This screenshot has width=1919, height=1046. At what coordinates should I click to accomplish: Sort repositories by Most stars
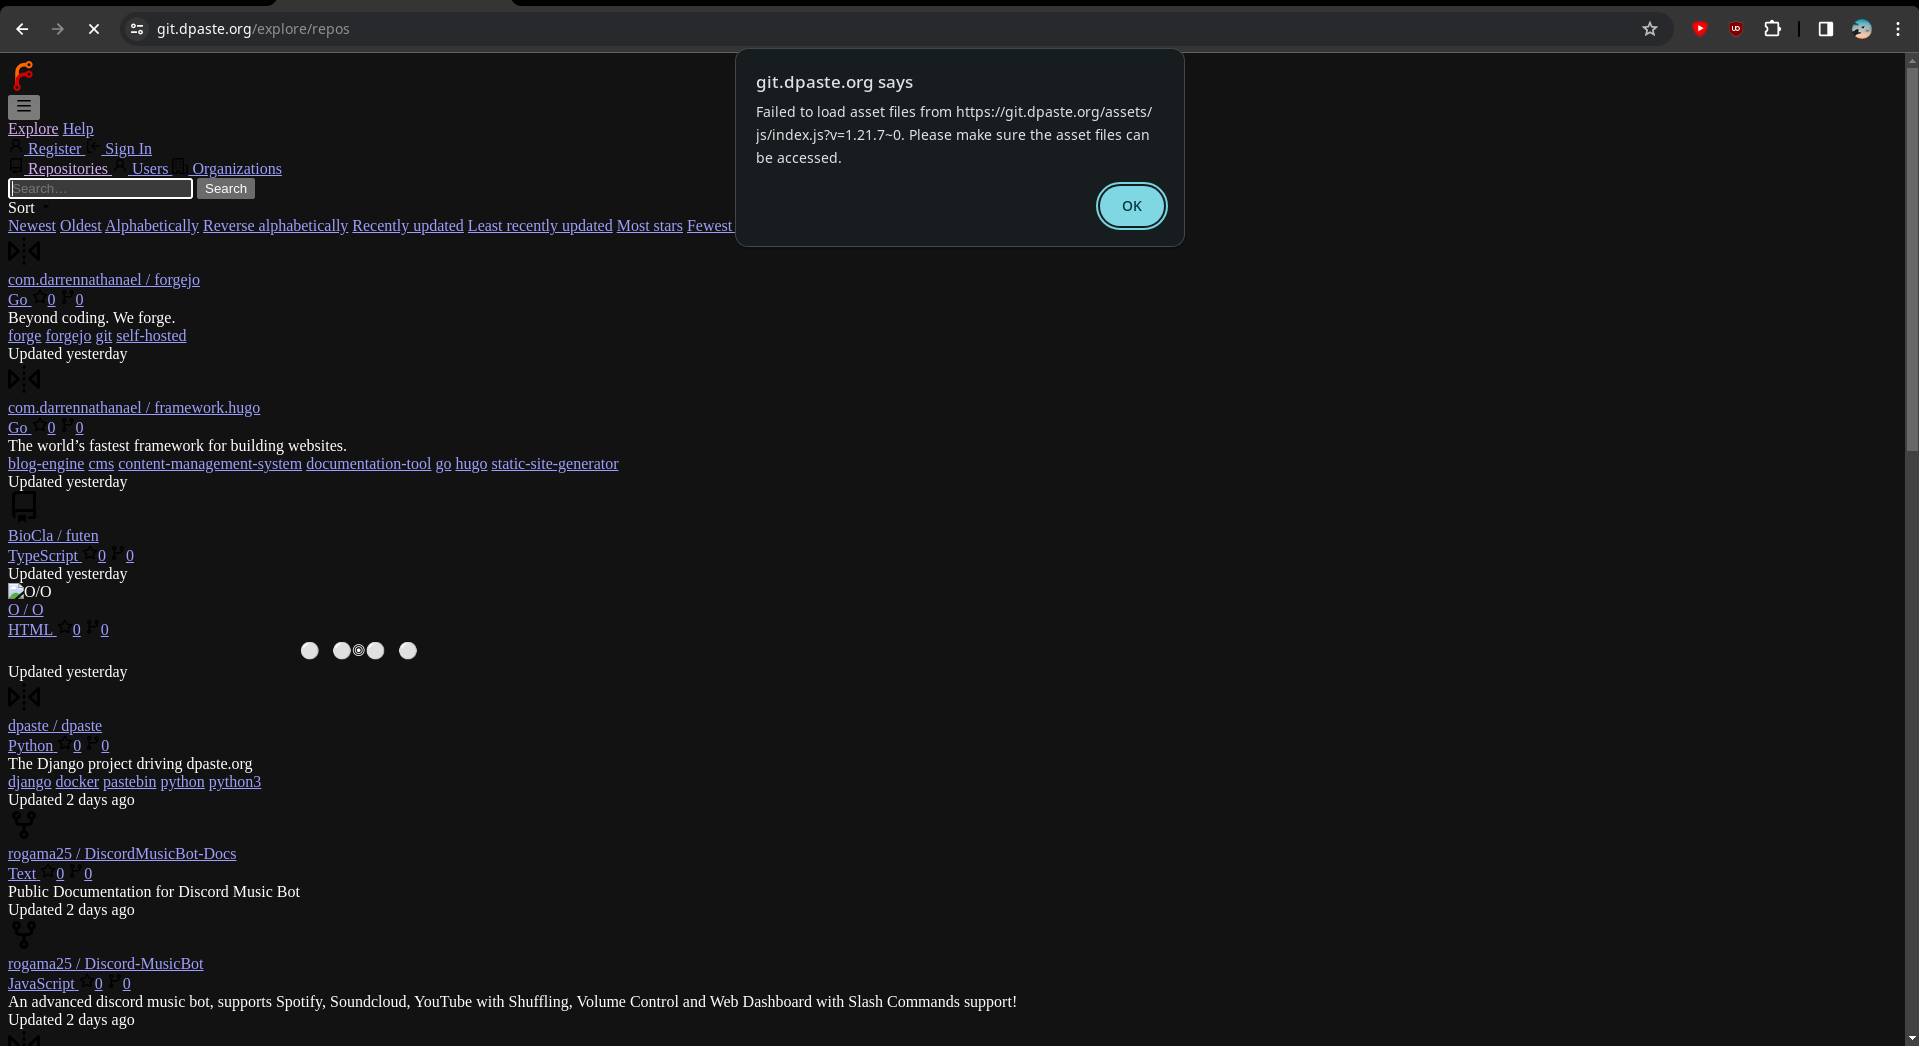coord(649,226)
